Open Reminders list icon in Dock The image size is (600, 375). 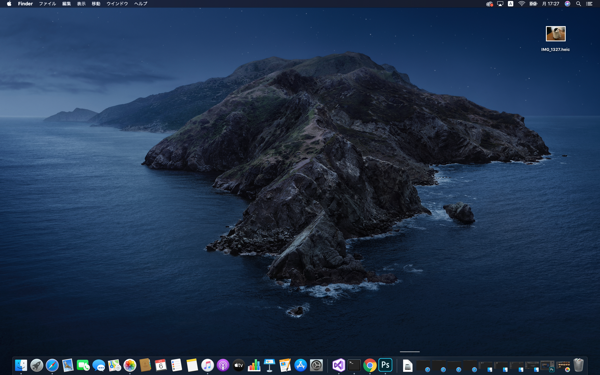pos(176,365)
